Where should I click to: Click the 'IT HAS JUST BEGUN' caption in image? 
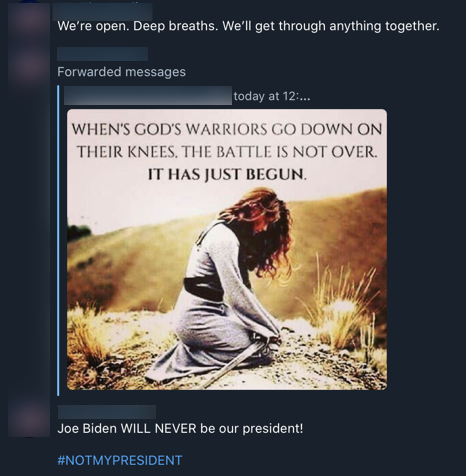[x=227, y=174]
